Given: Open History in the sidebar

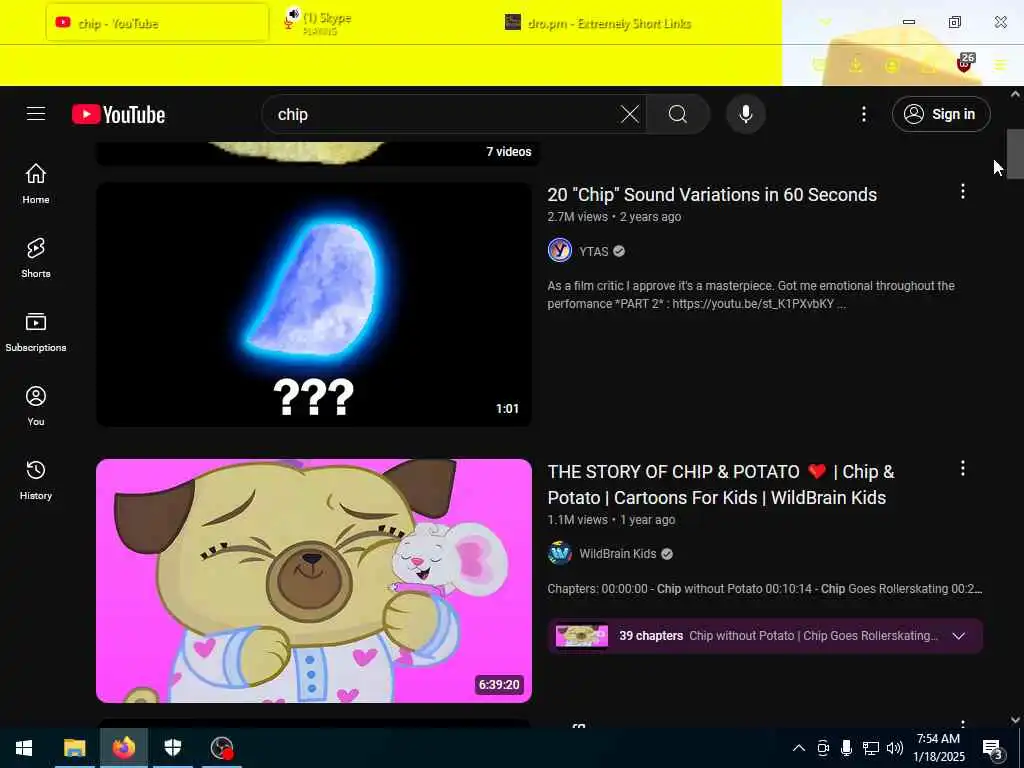Looking at the screenshot, I should click(36, 479).
